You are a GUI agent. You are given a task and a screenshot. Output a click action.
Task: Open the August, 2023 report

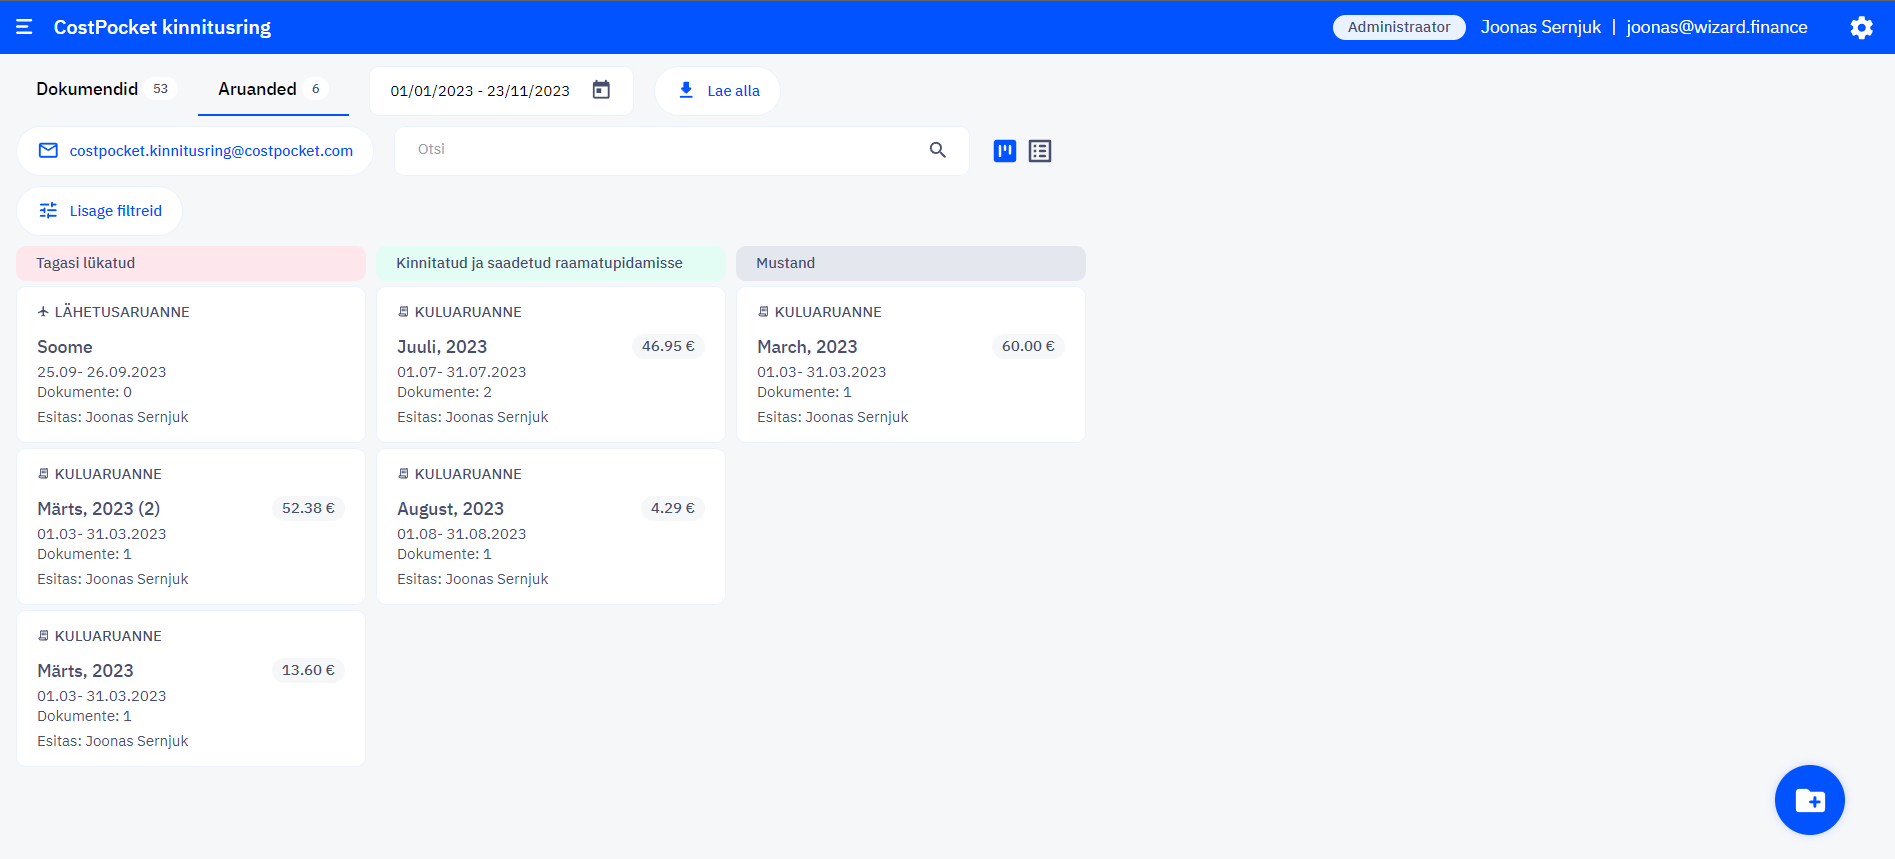tap(551, 527)
